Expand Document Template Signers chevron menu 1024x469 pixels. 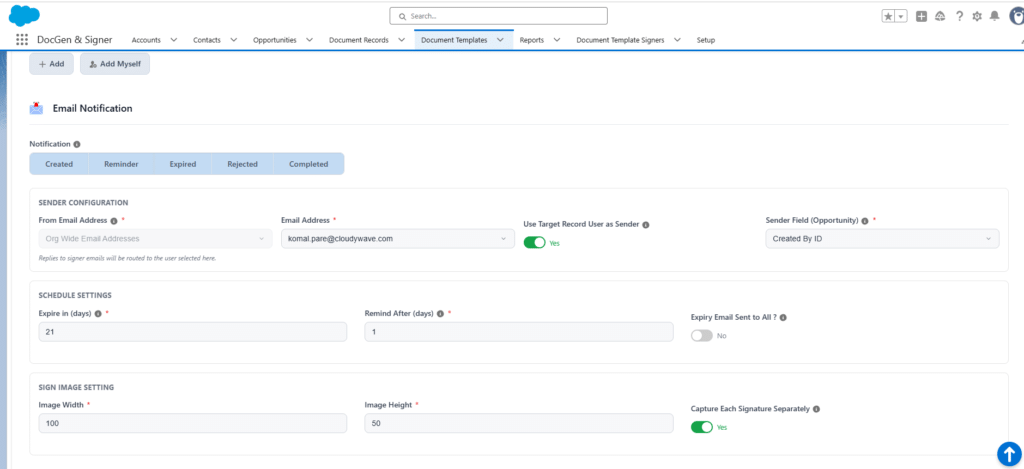pyautogui.click(x=677, y=40)
